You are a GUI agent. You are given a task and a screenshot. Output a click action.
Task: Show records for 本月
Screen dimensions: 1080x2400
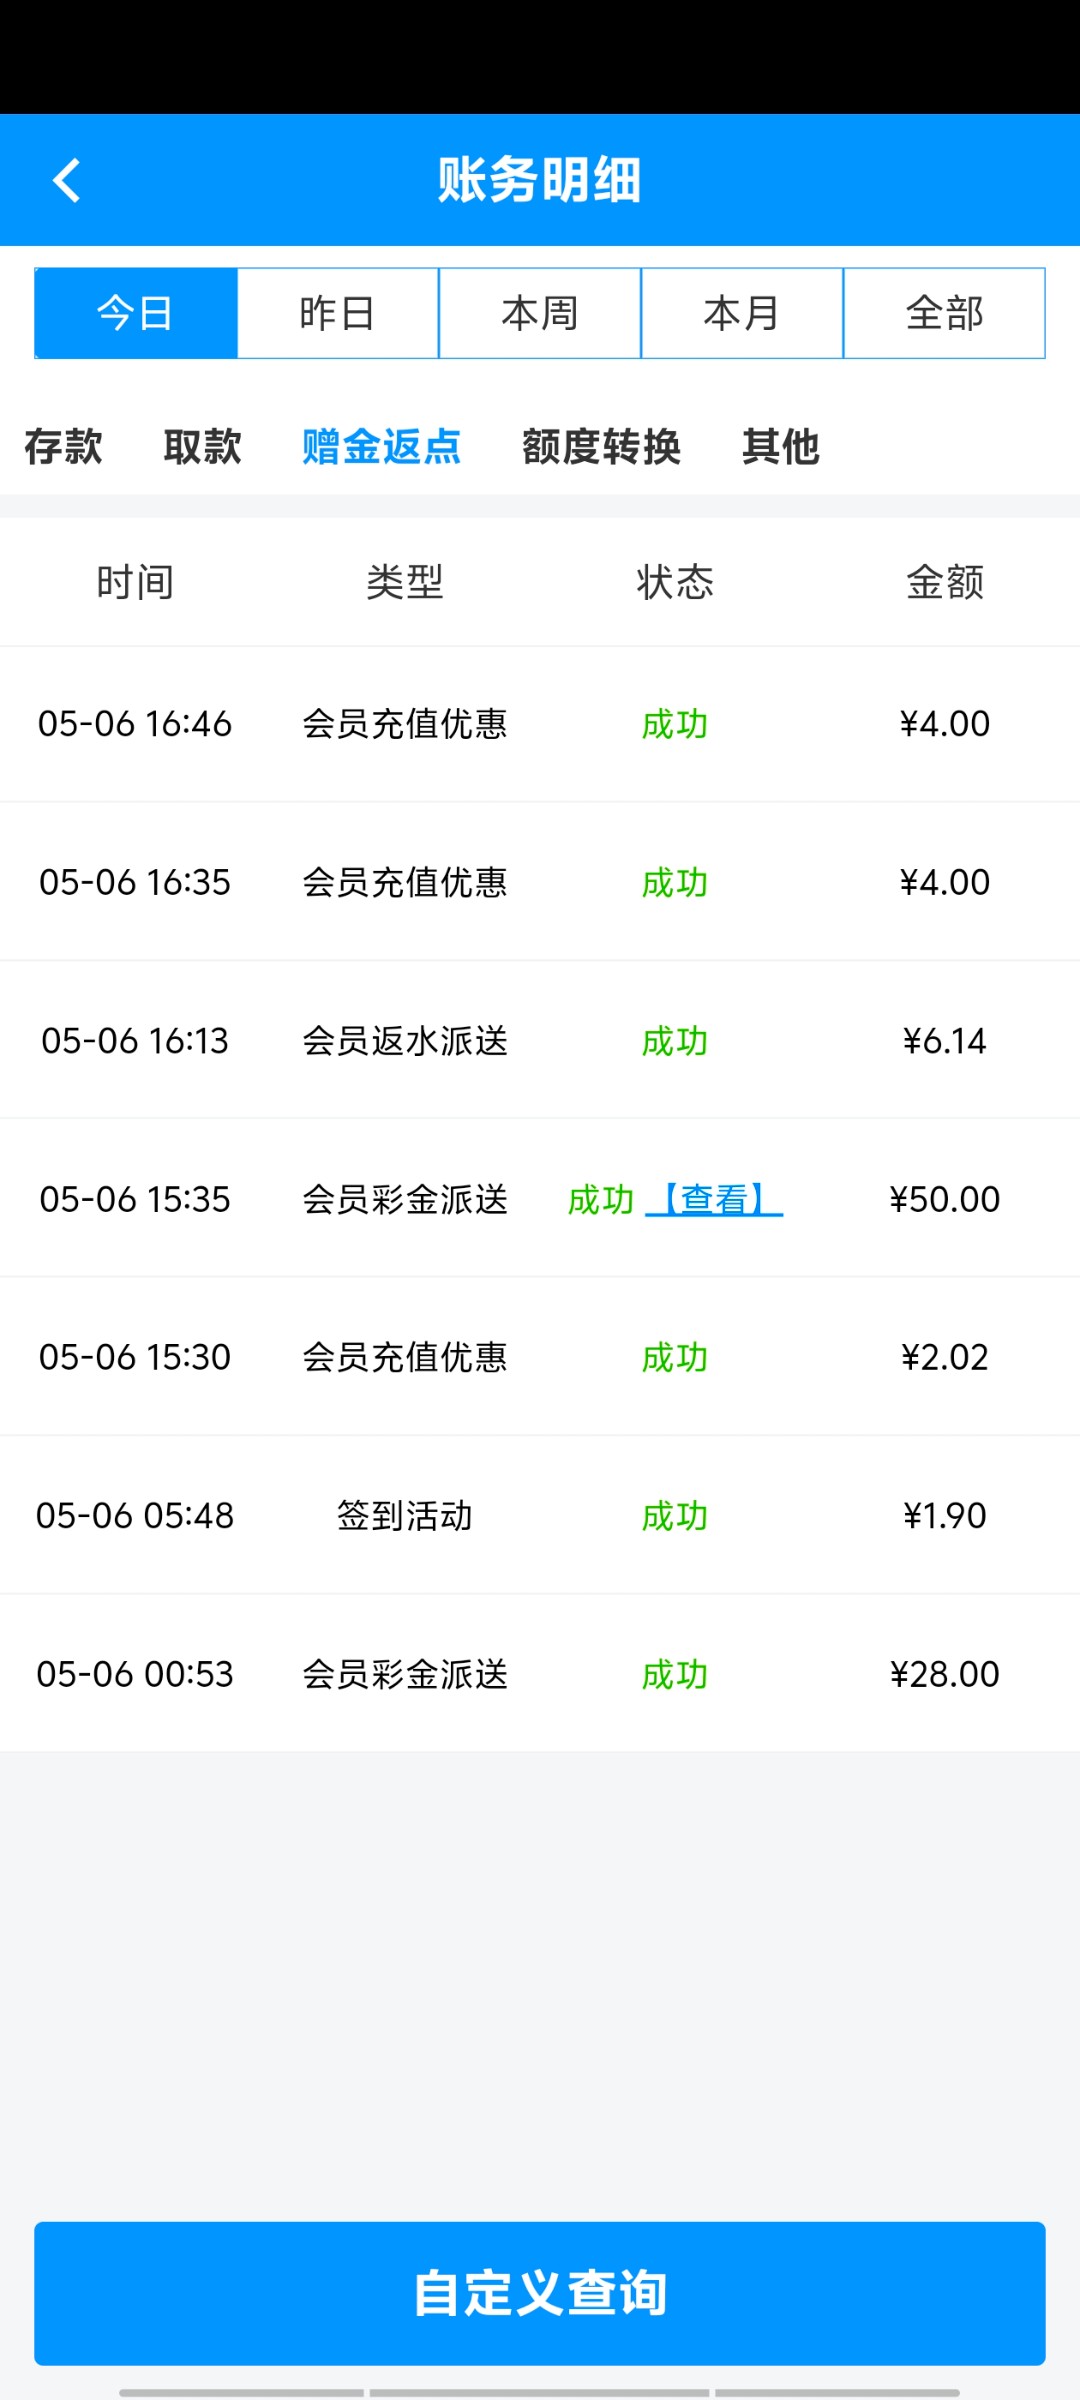(742, 313)
